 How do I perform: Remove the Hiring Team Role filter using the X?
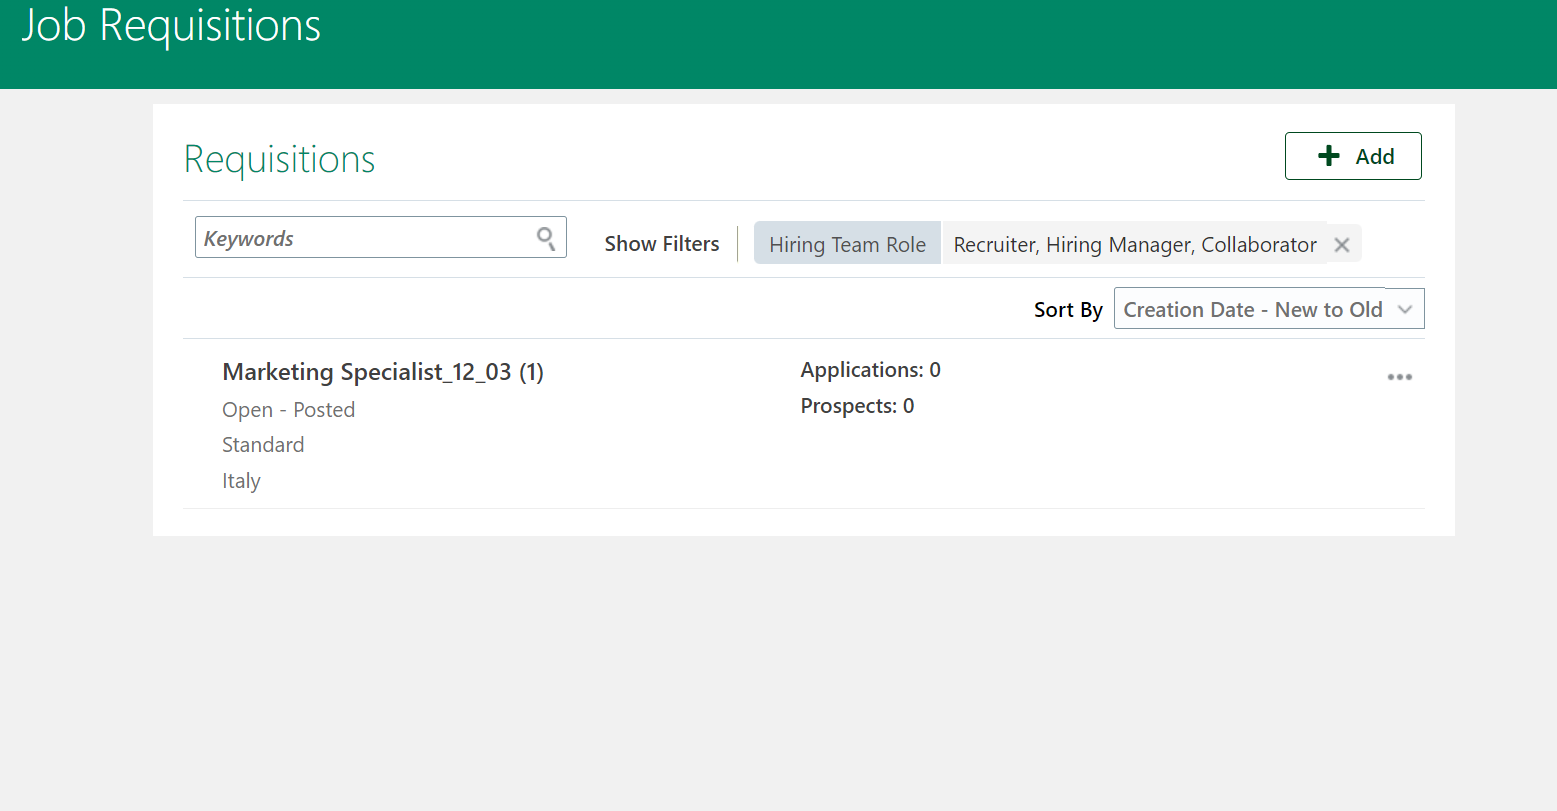(1341, 243)
